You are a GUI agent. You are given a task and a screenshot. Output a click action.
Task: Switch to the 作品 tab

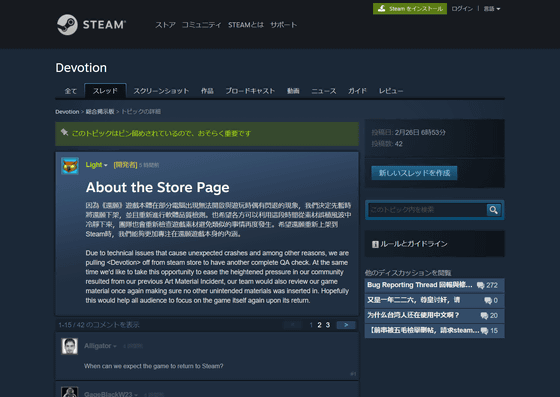pyautogui.click(x=207, y=91)
